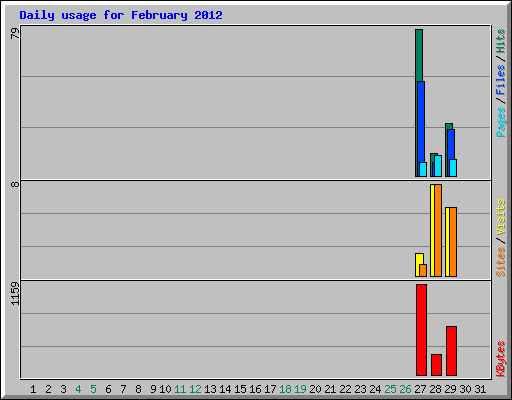The height and width of the screenshot is (400, 512).
Task: Click the title Daily usage for February 2012
Action: [x=121, y=16]
